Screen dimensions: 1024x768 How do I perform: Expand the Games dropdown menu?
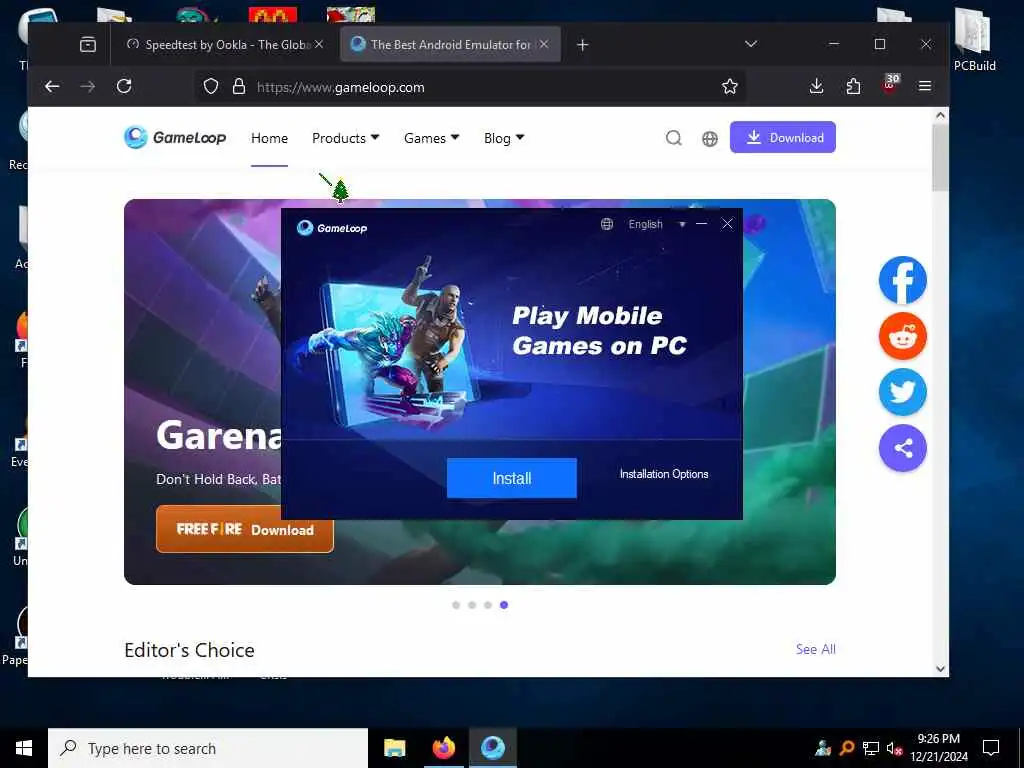click(432, 138)
